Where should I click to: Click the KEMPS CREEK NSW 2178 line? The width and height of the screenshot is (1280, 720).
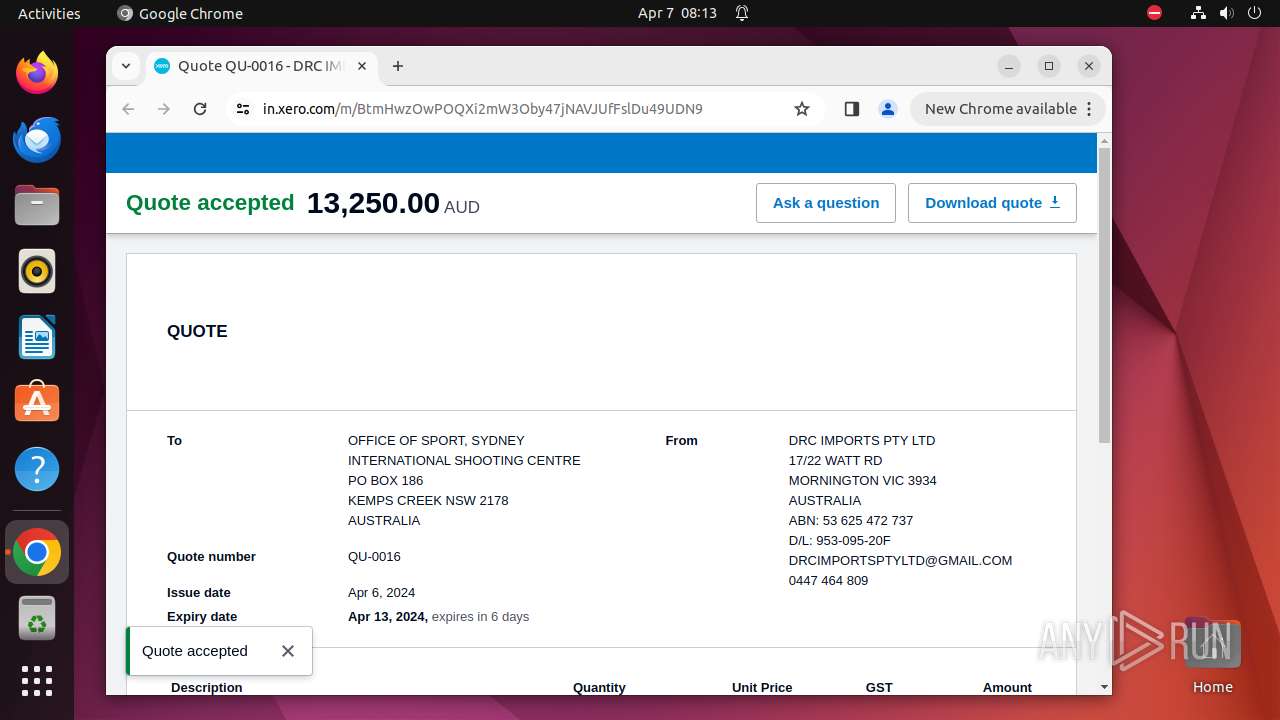pos(428,501)
